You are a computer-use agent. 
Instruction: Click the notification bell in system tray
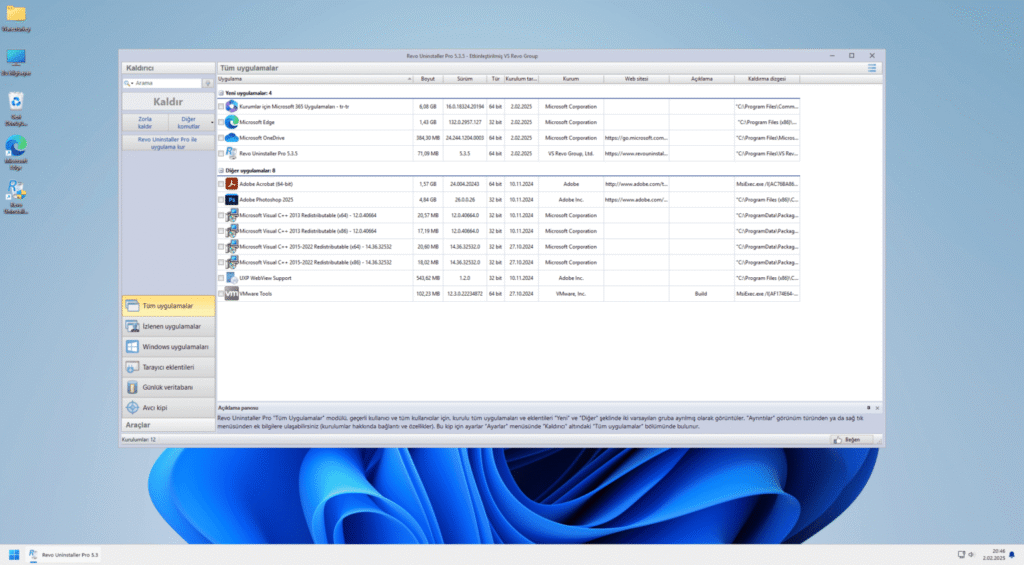[x=1012, y=555]
